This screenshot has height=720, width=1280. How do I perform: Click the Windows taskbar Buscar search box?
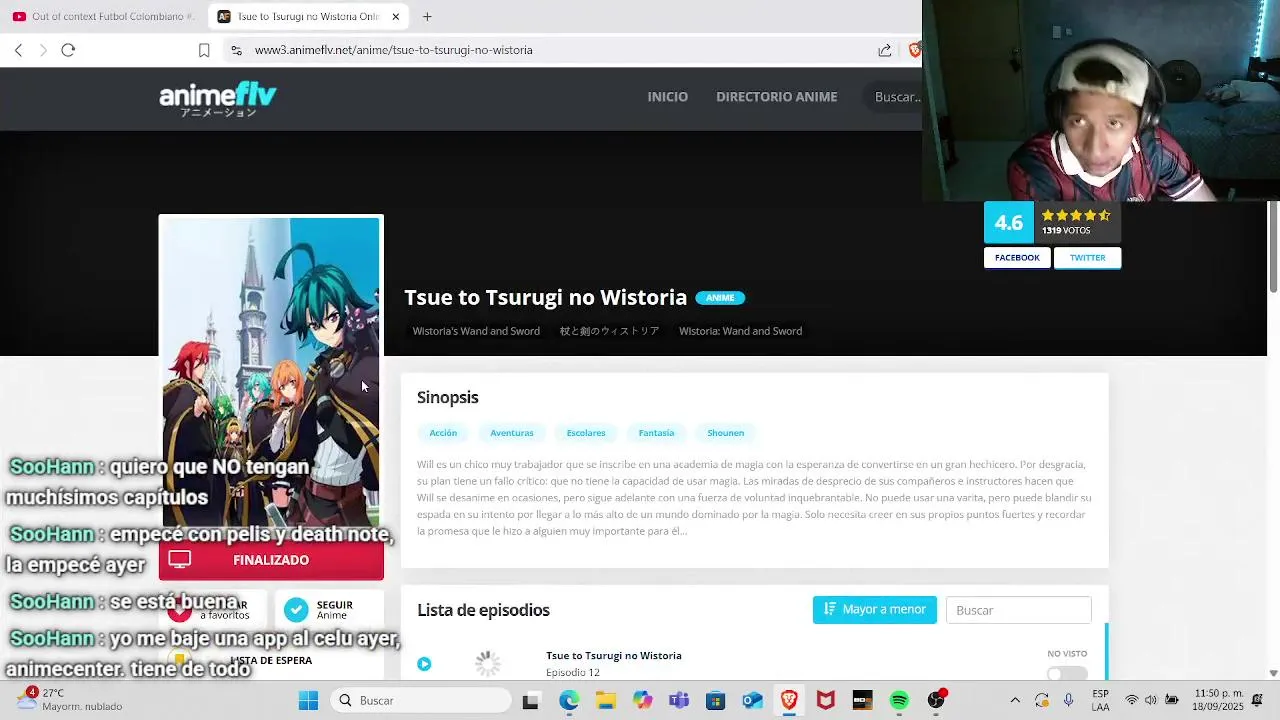(x=421, y=700)
